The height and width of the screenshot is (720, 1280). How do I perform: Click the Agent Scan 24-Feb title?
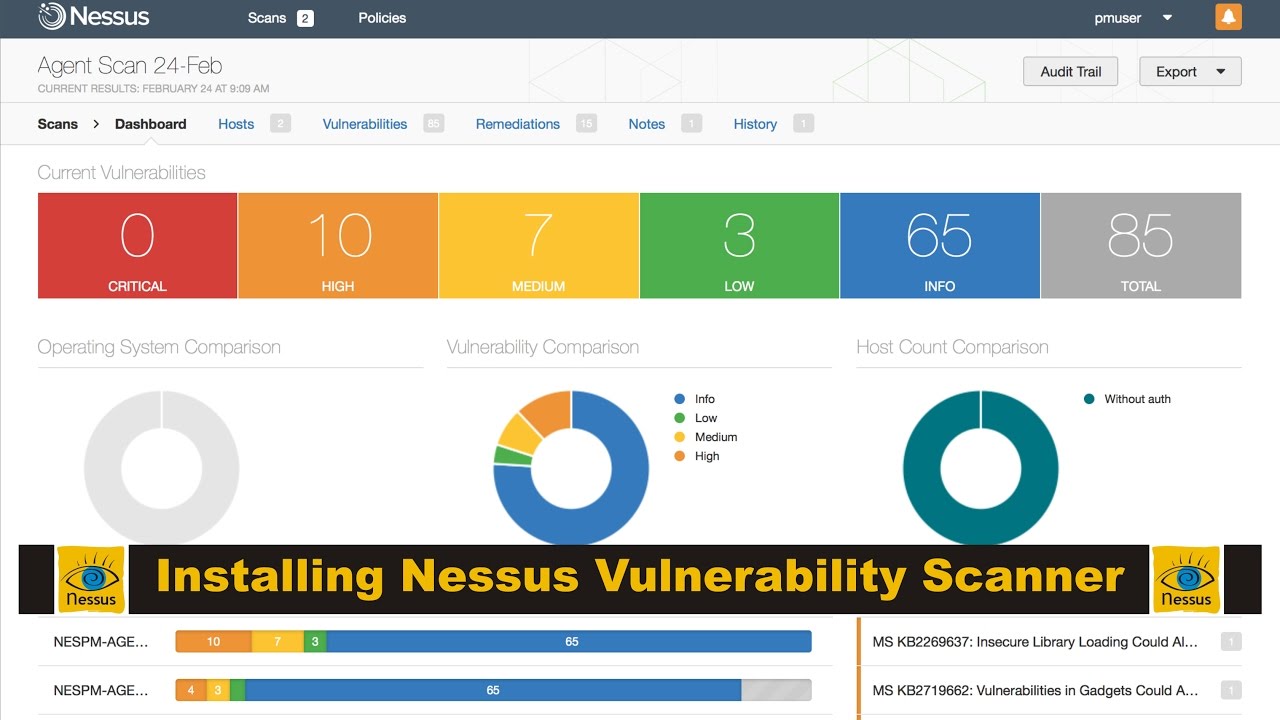tap(130, 66)
